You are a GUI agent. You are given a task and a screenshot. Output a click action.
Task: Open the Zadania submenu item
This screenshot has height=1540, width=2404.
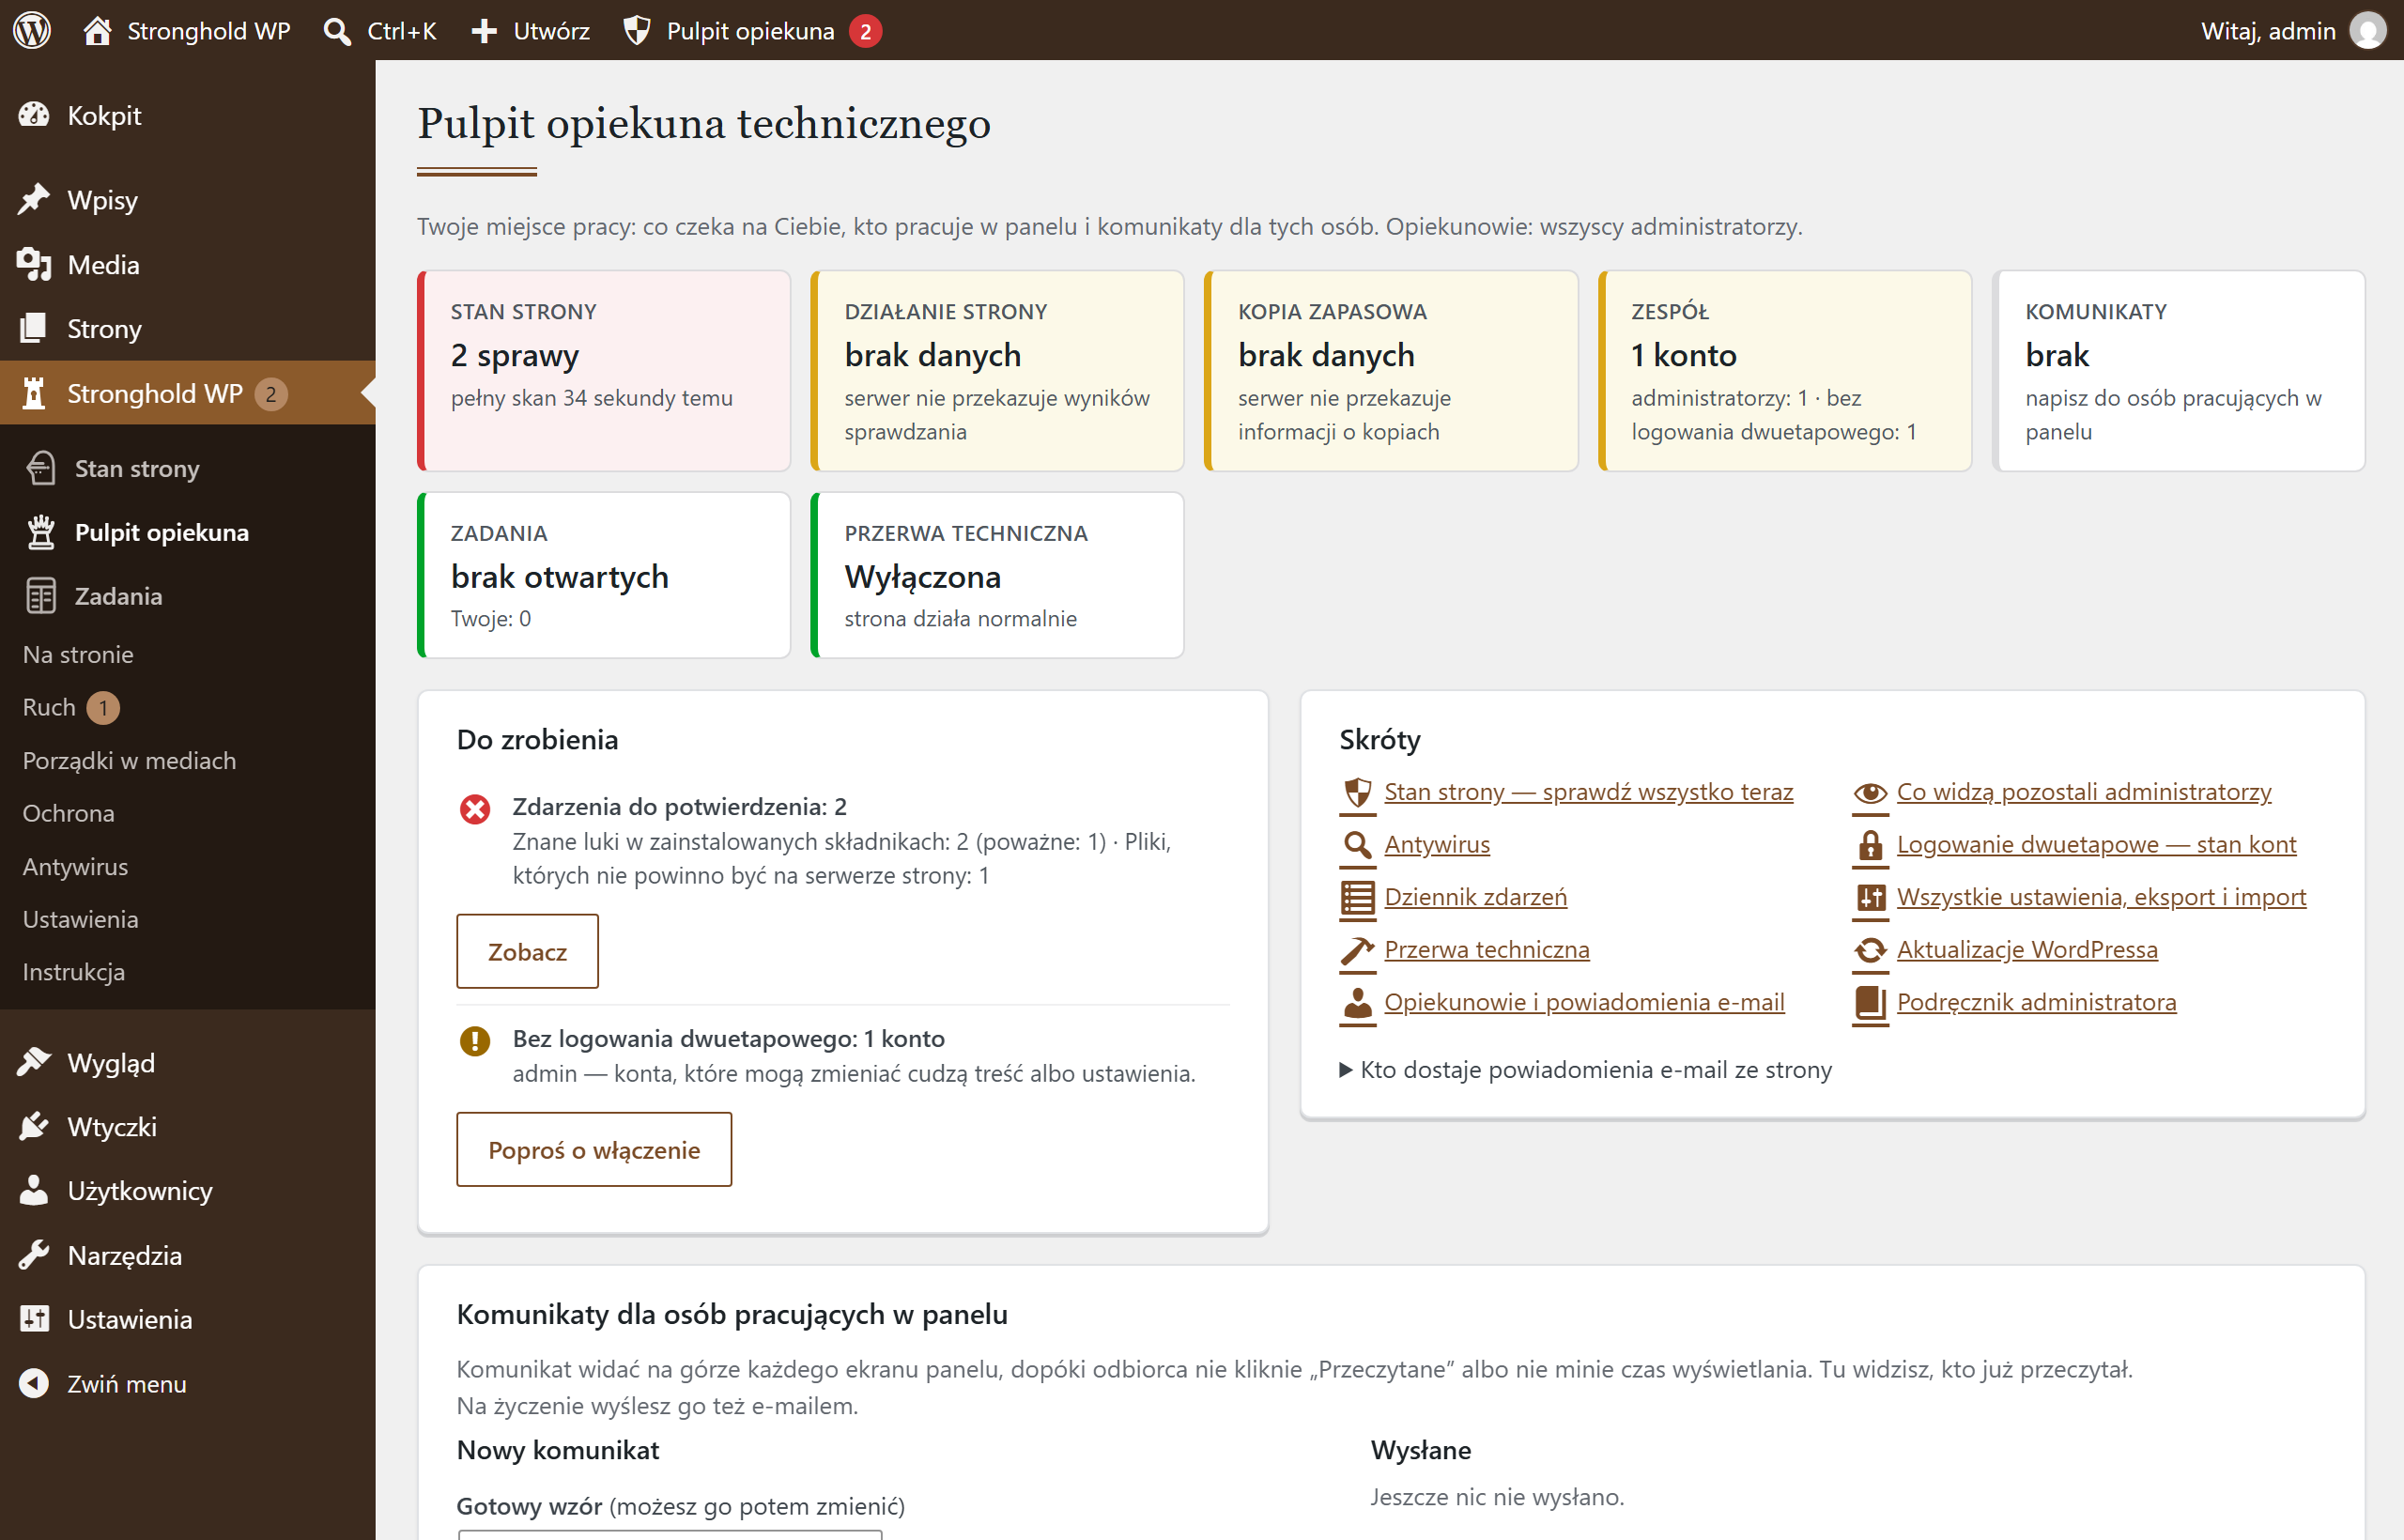[x=188, y=596]
